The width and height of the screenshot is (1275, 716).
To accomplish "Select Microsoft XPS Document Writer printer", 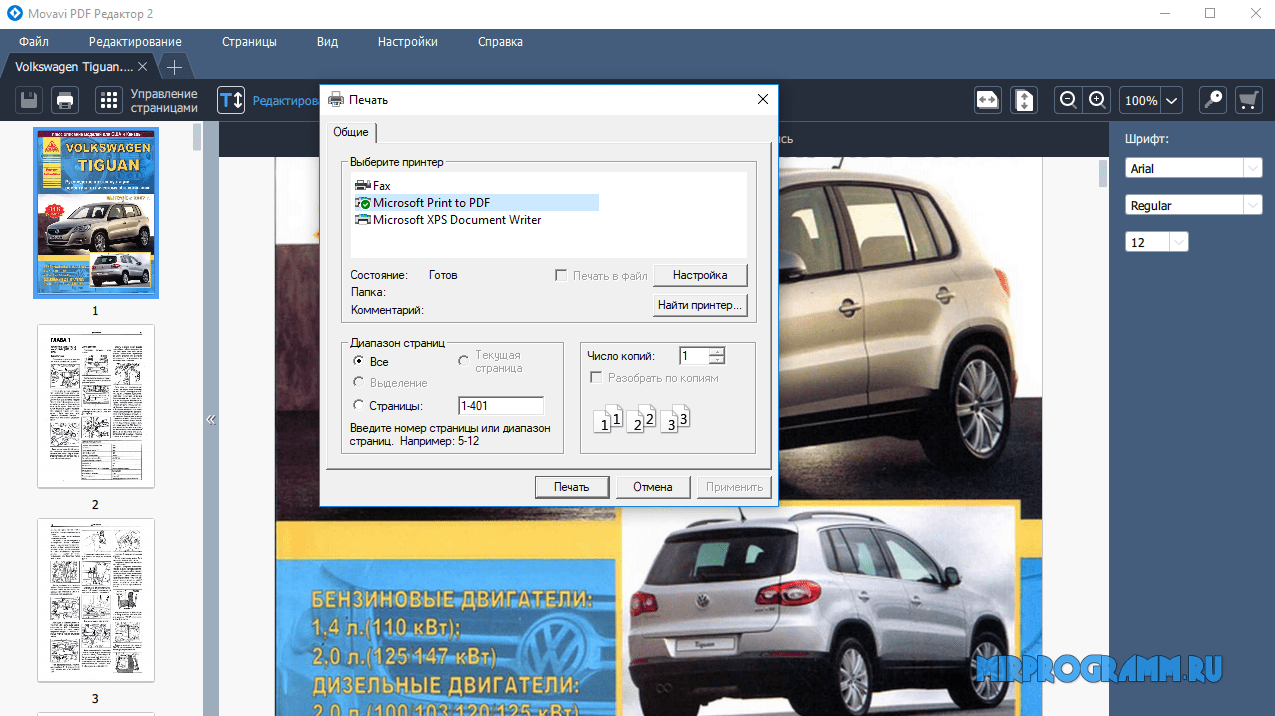I will click(448, 220).
